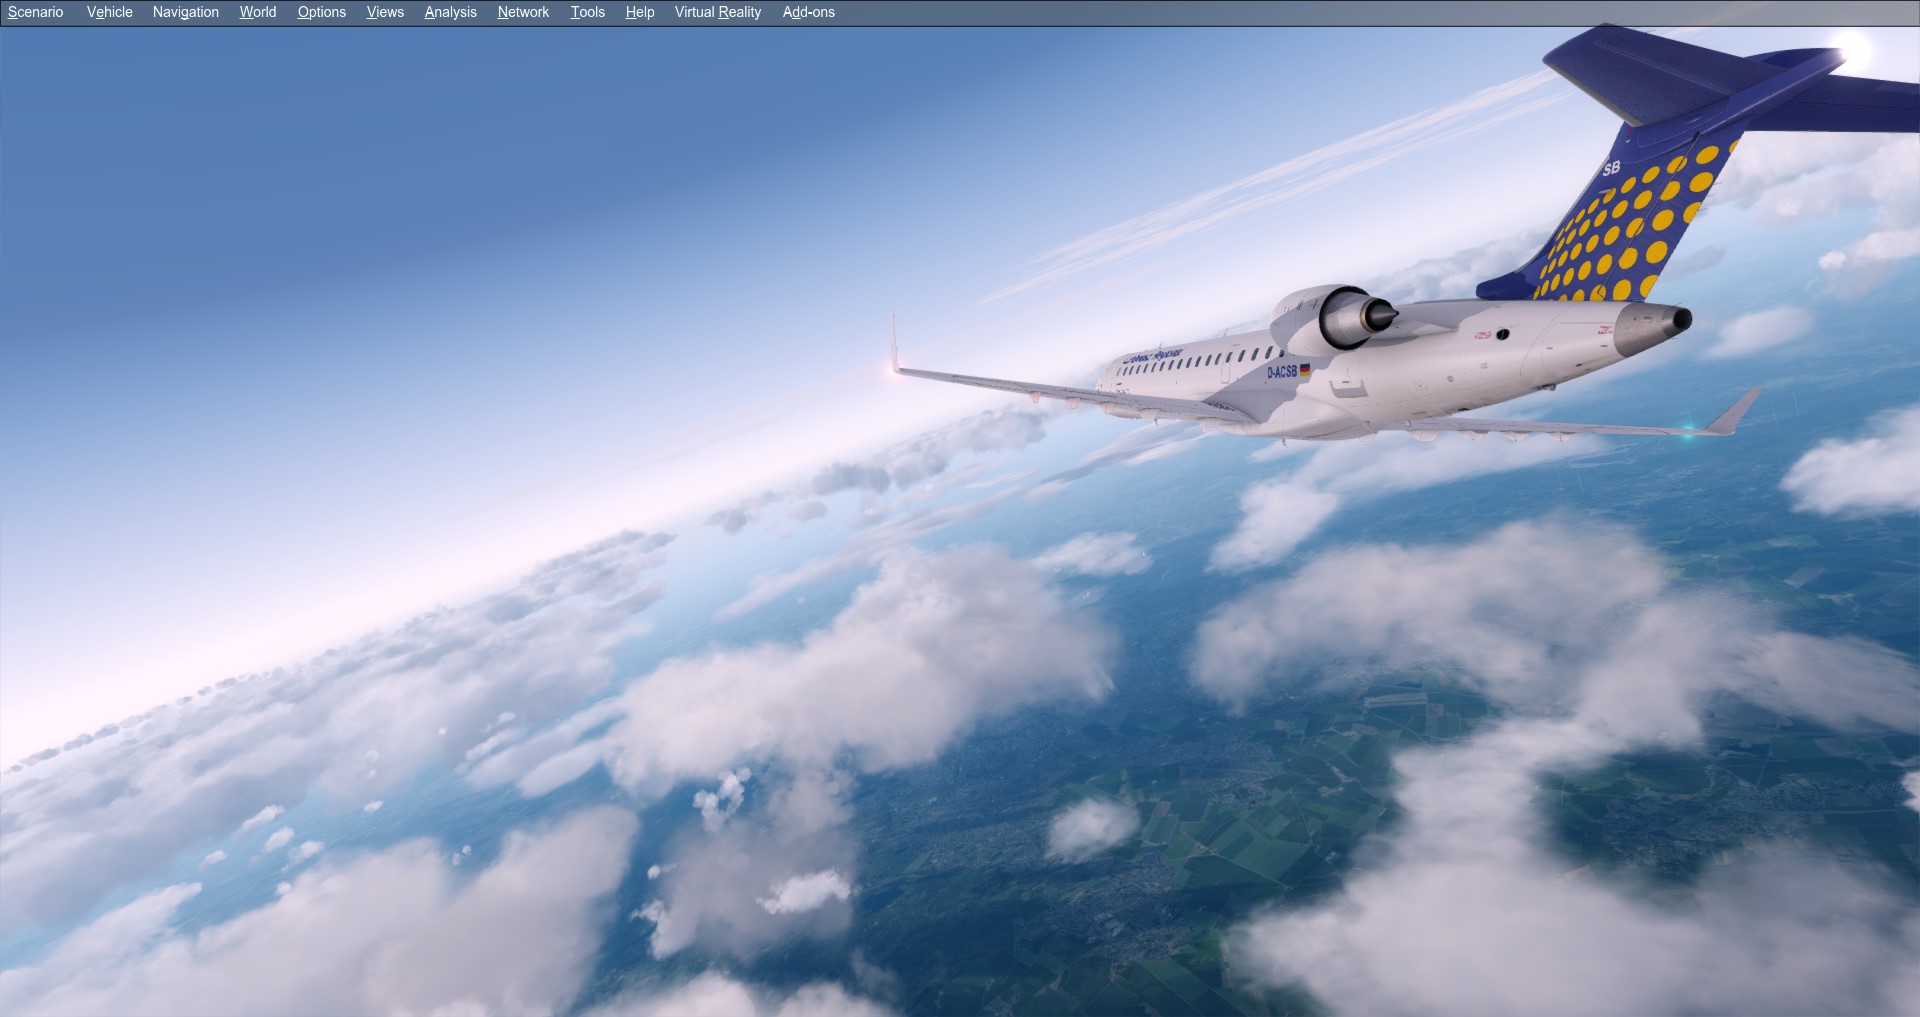Viewport: 1920px width, 1017px height.
Task: Open the Tools menu
Action: coord(587,12)
